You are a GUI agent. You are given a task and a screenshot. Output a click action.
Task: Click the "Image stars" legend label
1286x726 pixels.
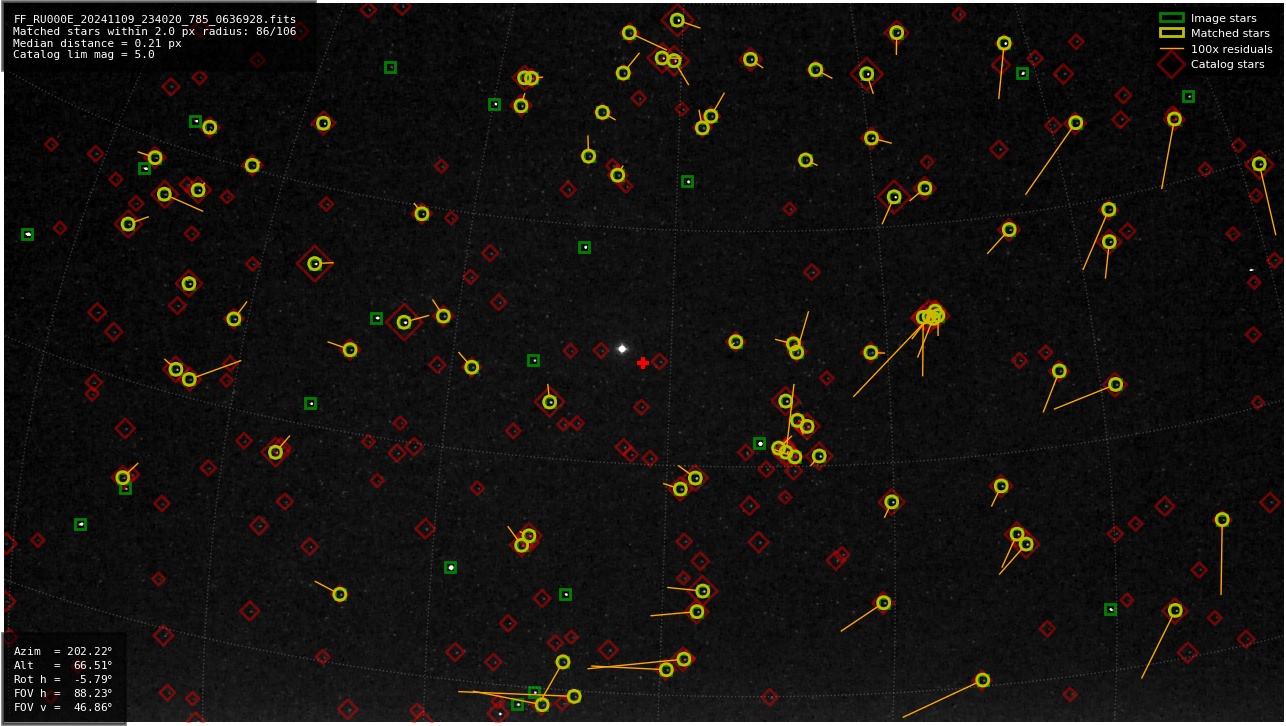click(1223, 18)
